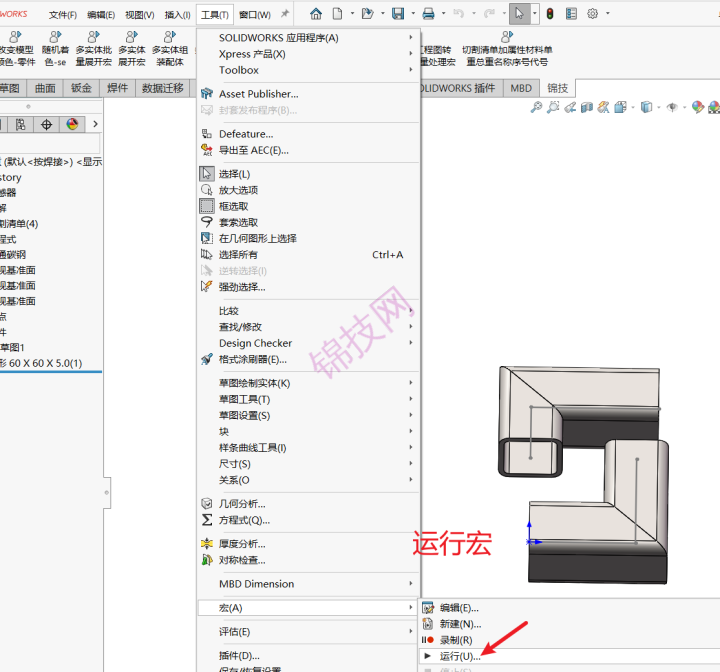
Task: Click the Dynamic Annotation Views icon
Action: point(603,107)
